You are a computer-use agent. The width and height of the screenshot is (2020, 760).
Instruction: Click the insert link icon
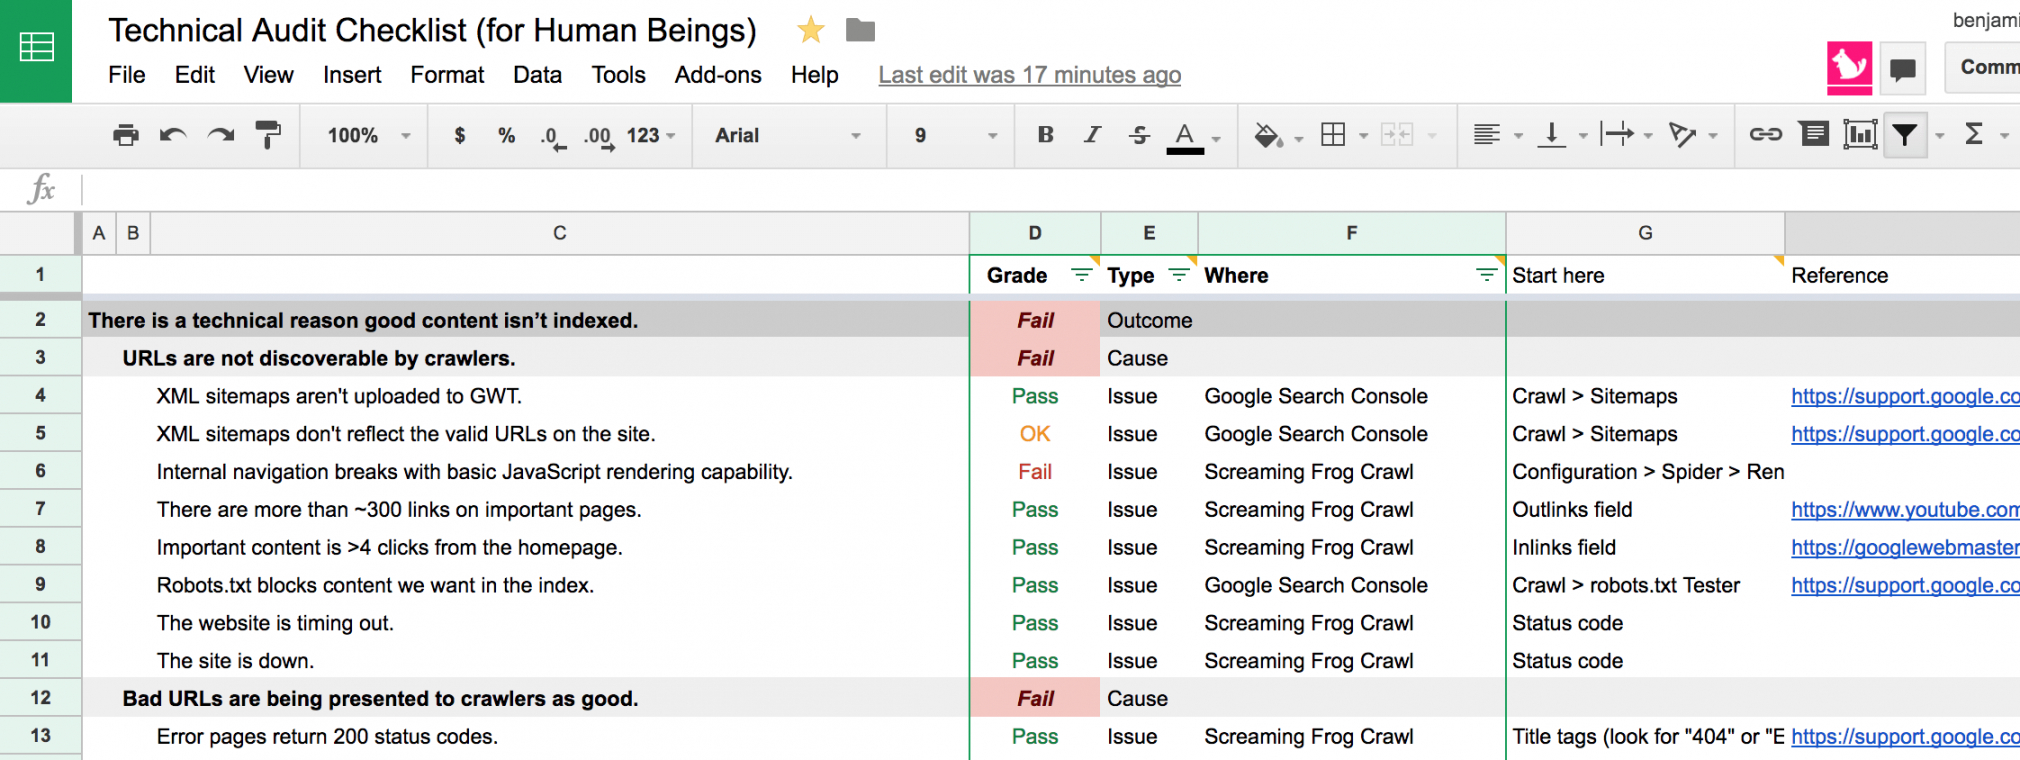pyautogui.click(x=1765, y=134)
